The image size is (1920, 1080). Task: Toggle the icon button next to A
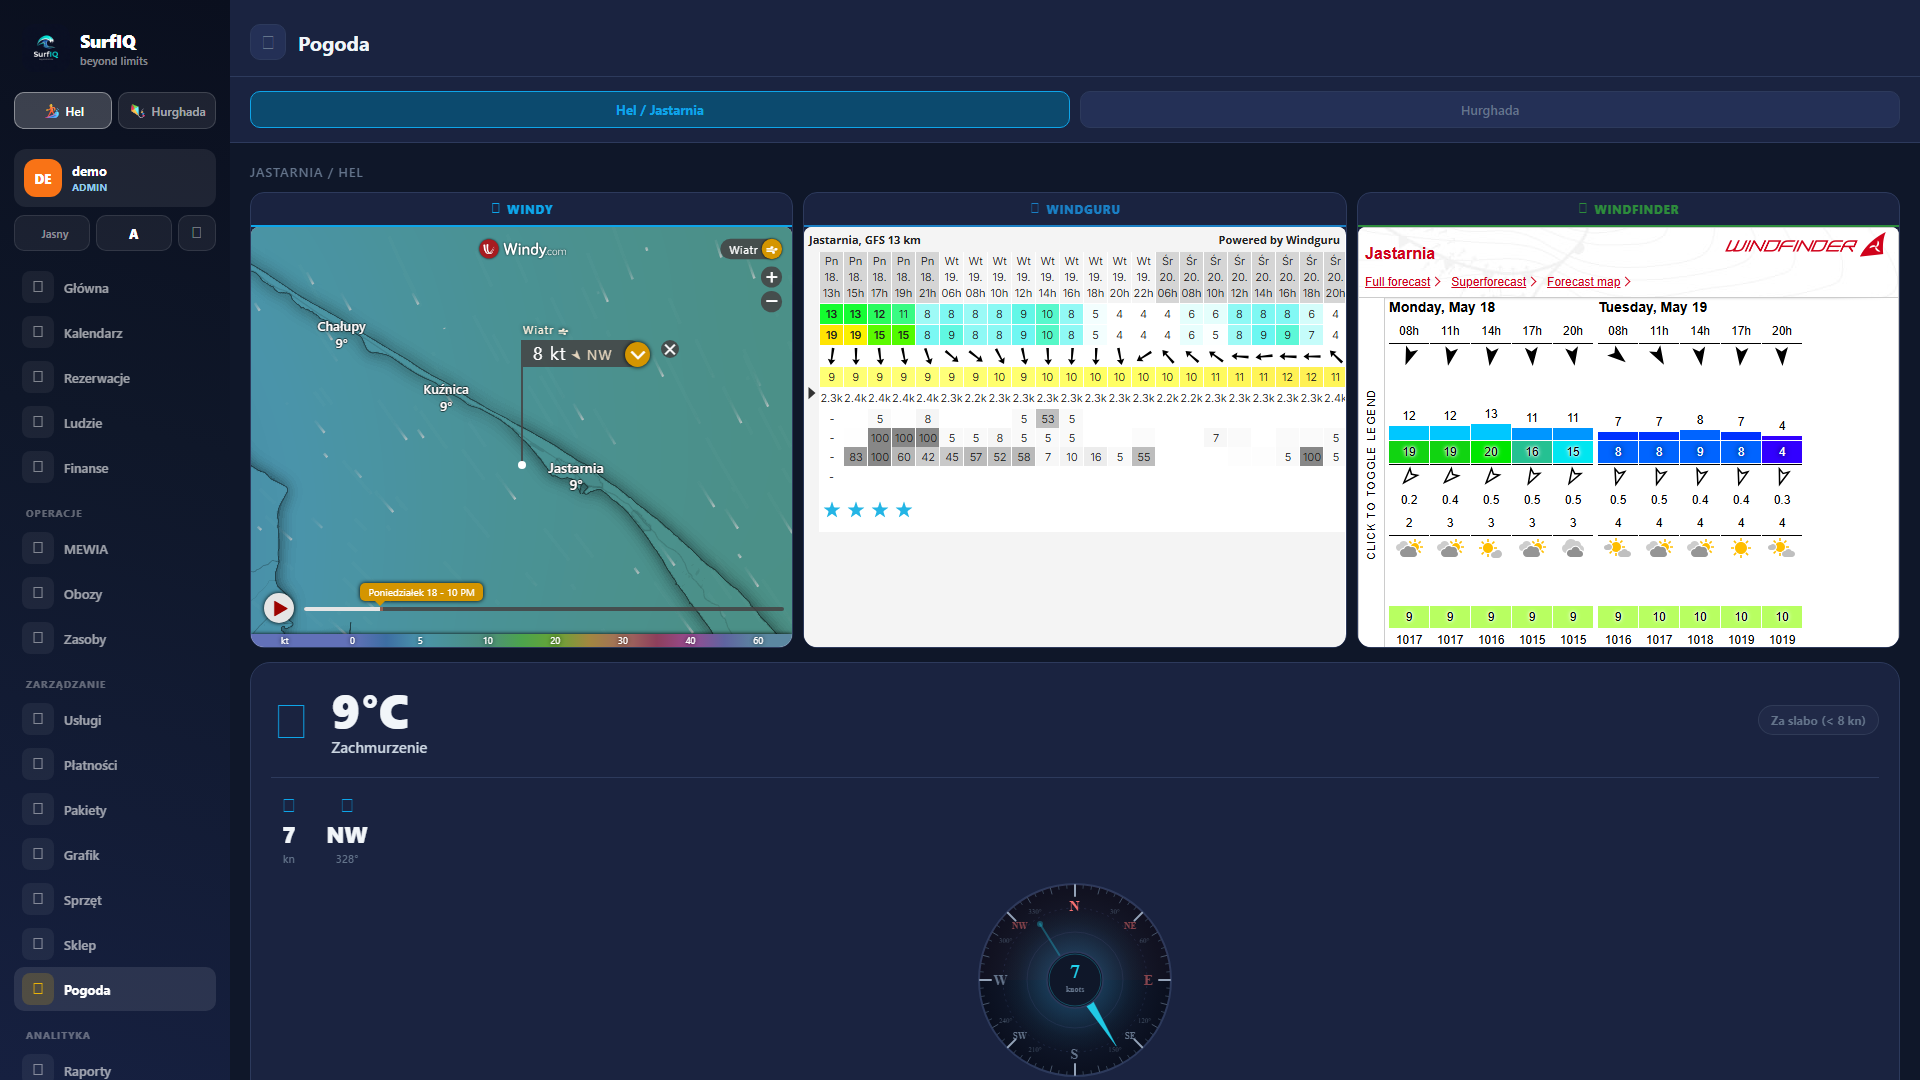point(197,233)
